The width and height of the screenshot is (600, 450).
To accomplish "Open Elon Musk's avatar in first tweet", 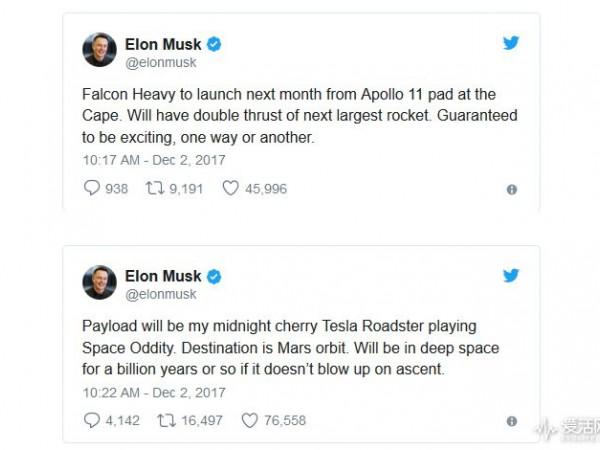I will coord(100,50).
